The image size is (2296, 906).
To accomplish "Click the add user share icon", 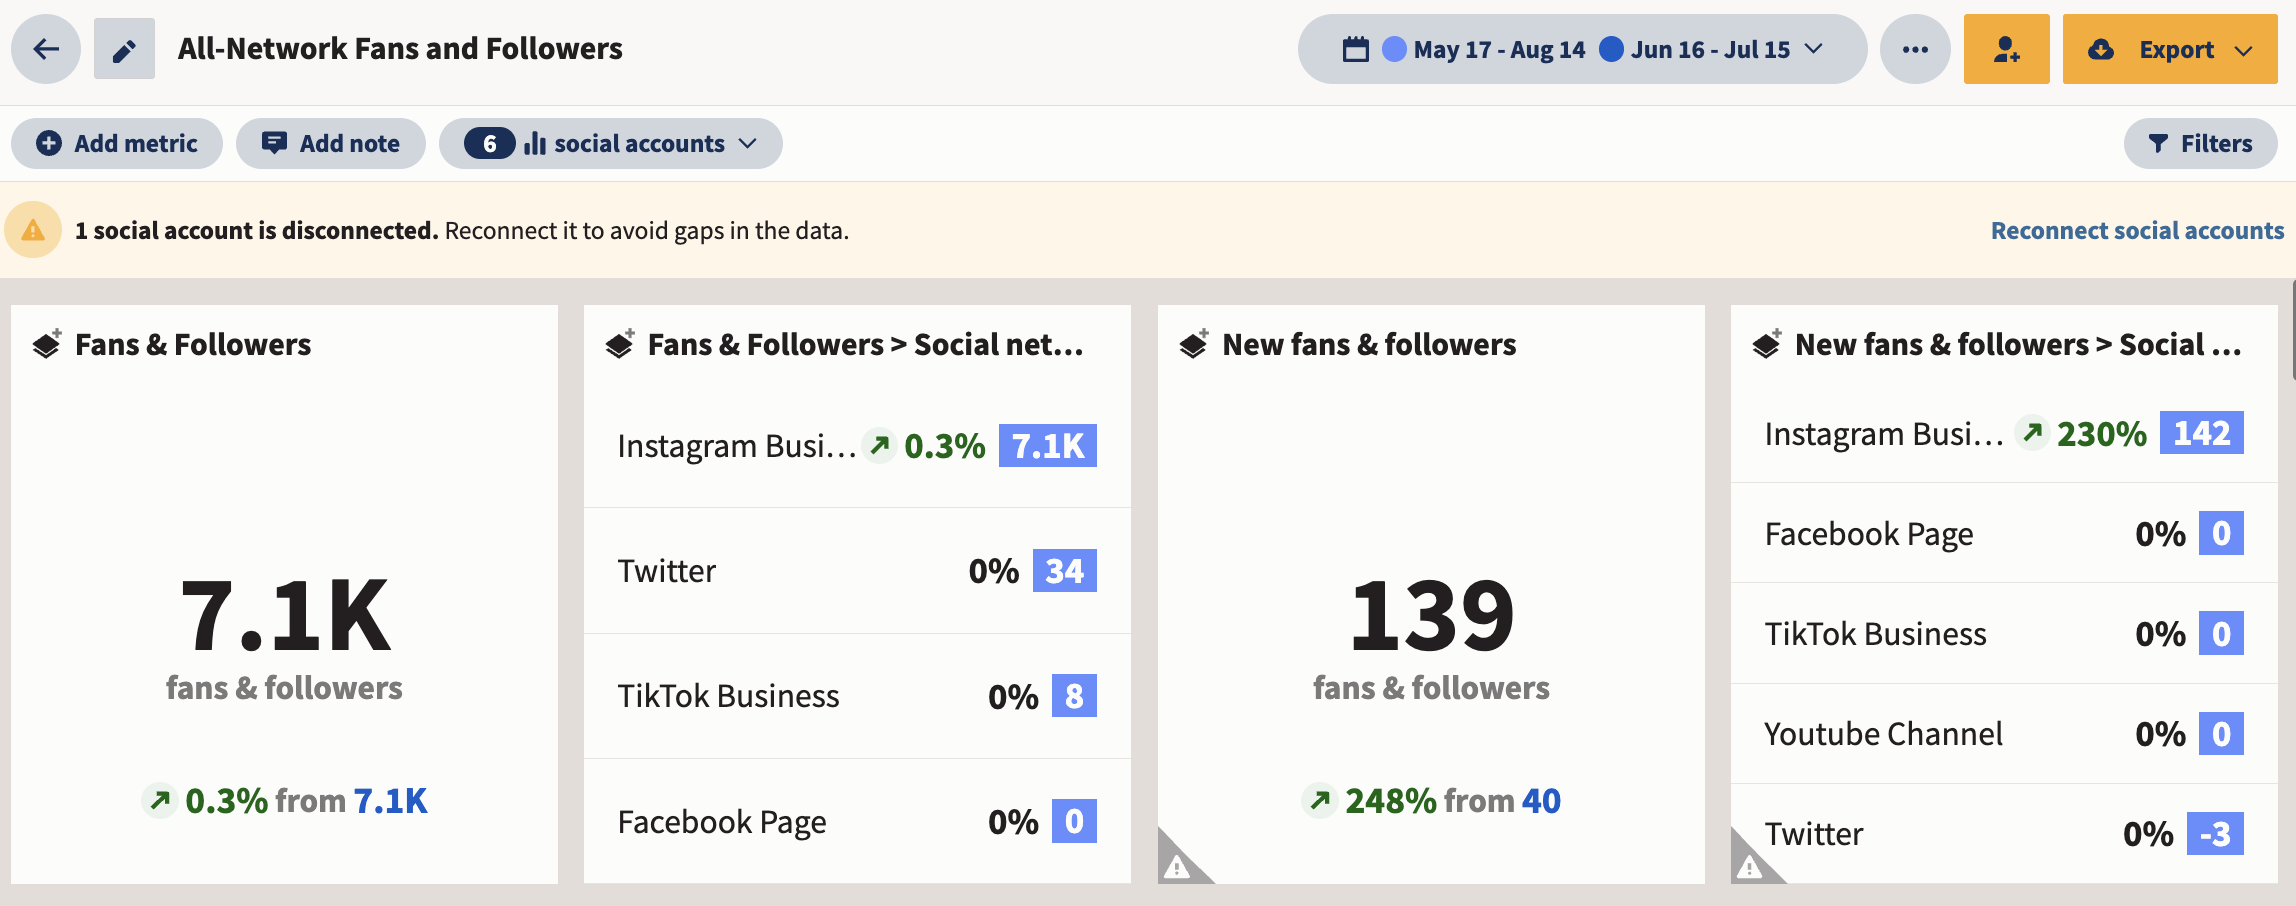I will (x=2006, y=49).
